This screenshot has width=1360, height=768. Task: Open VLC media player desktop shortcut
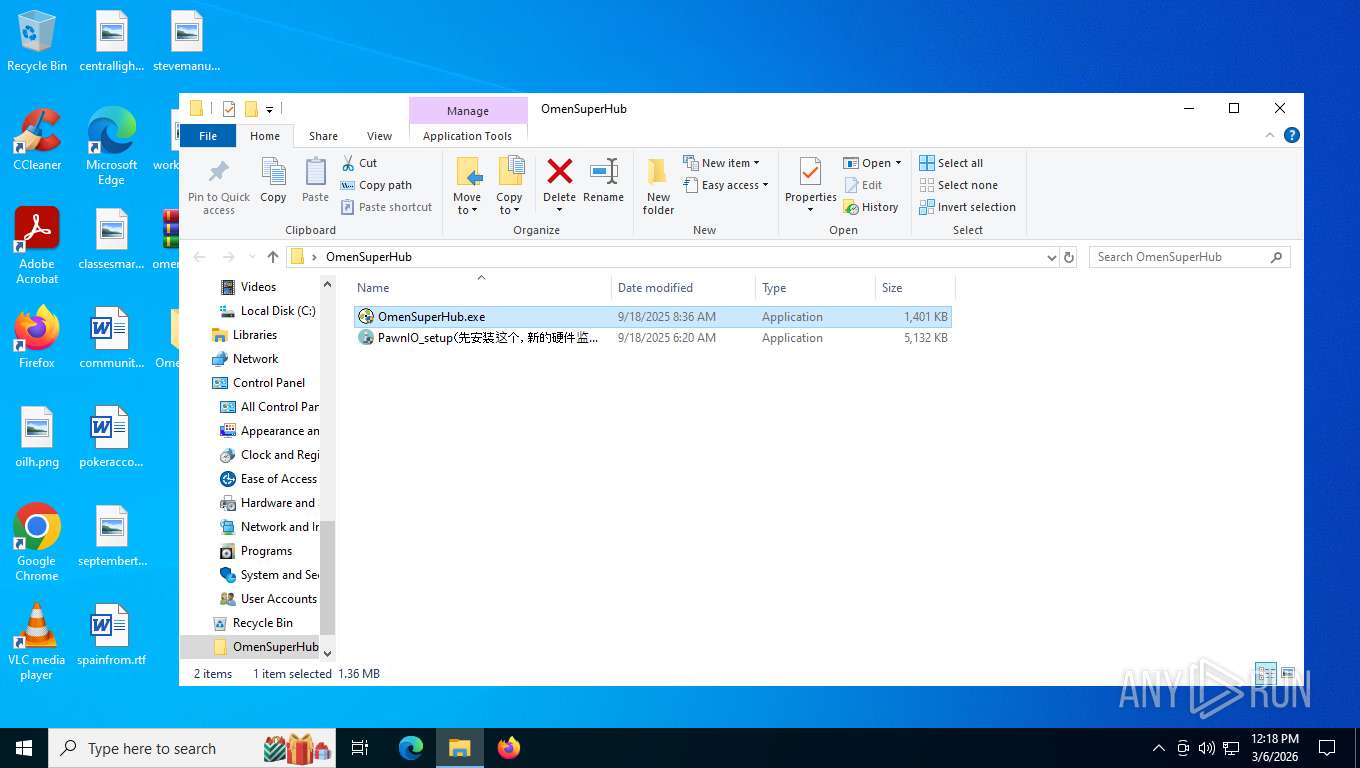(37, 642)
